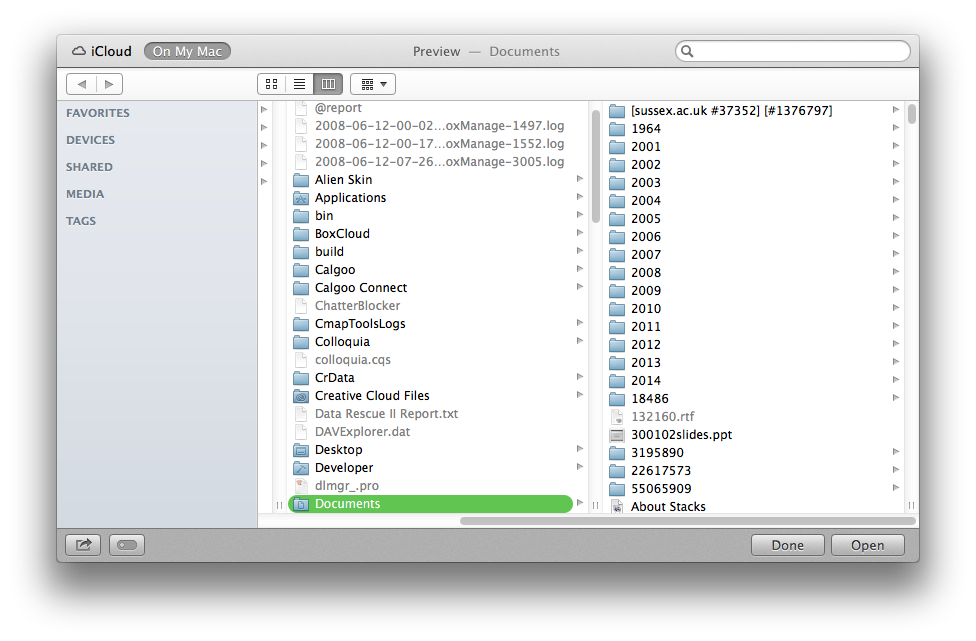
Task: Click the 132160.rtf file icon
Action: (617, 417)
